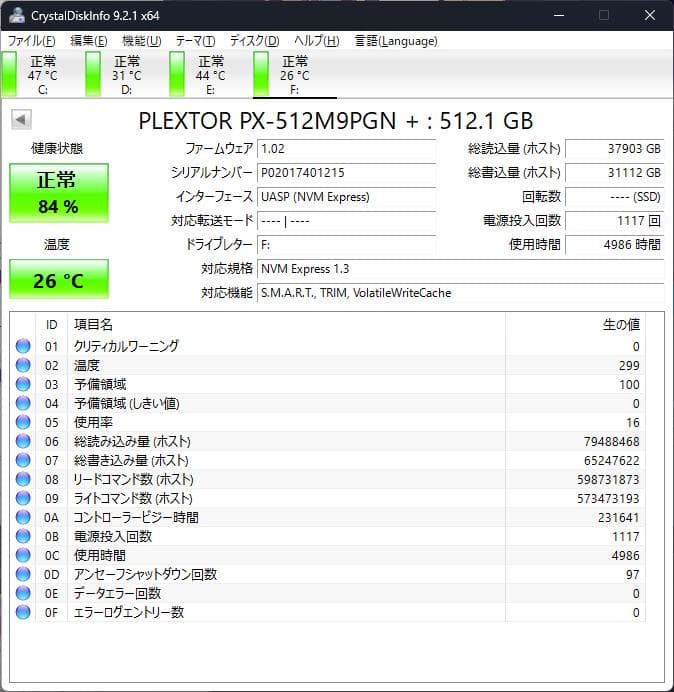Click raw value 231641
This screenshot has width=674, height=692.
tap(618, 517)
